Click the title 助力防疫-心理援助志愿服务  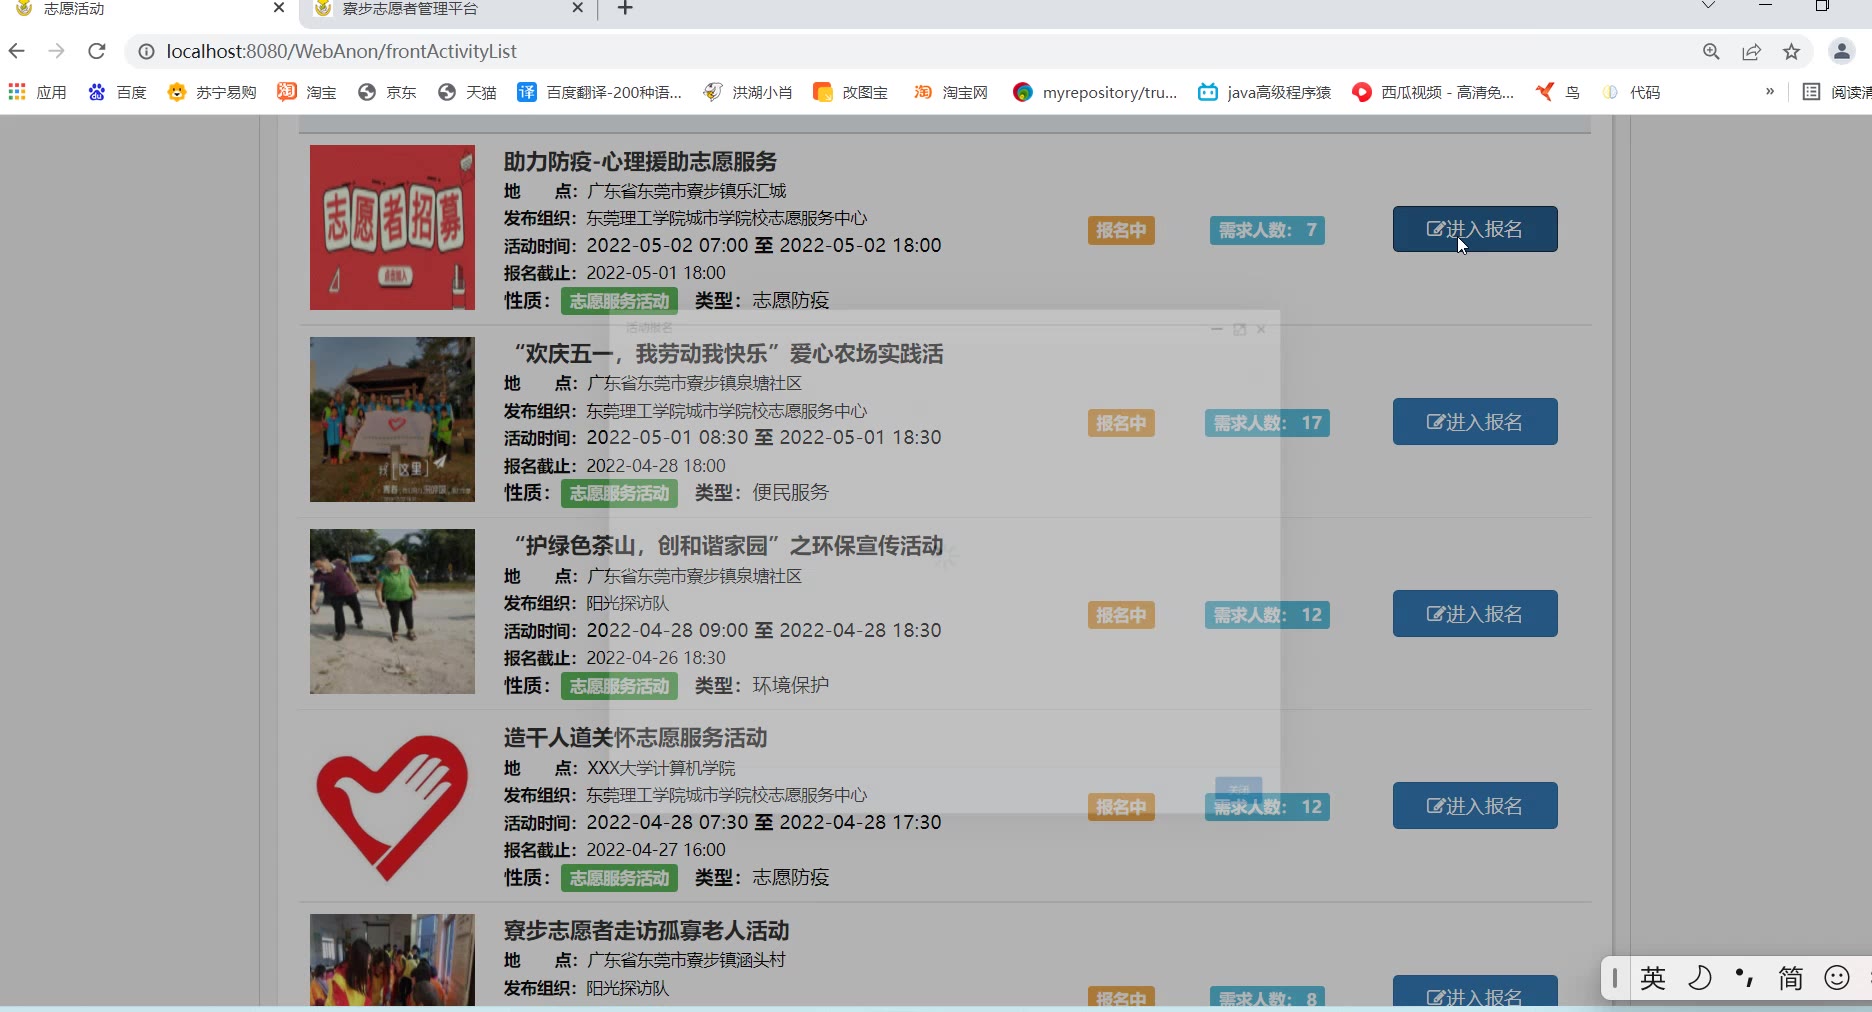click(640, 162)
